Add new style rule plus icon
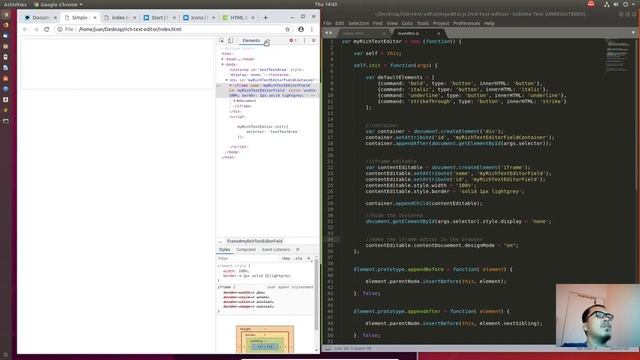 309,258
